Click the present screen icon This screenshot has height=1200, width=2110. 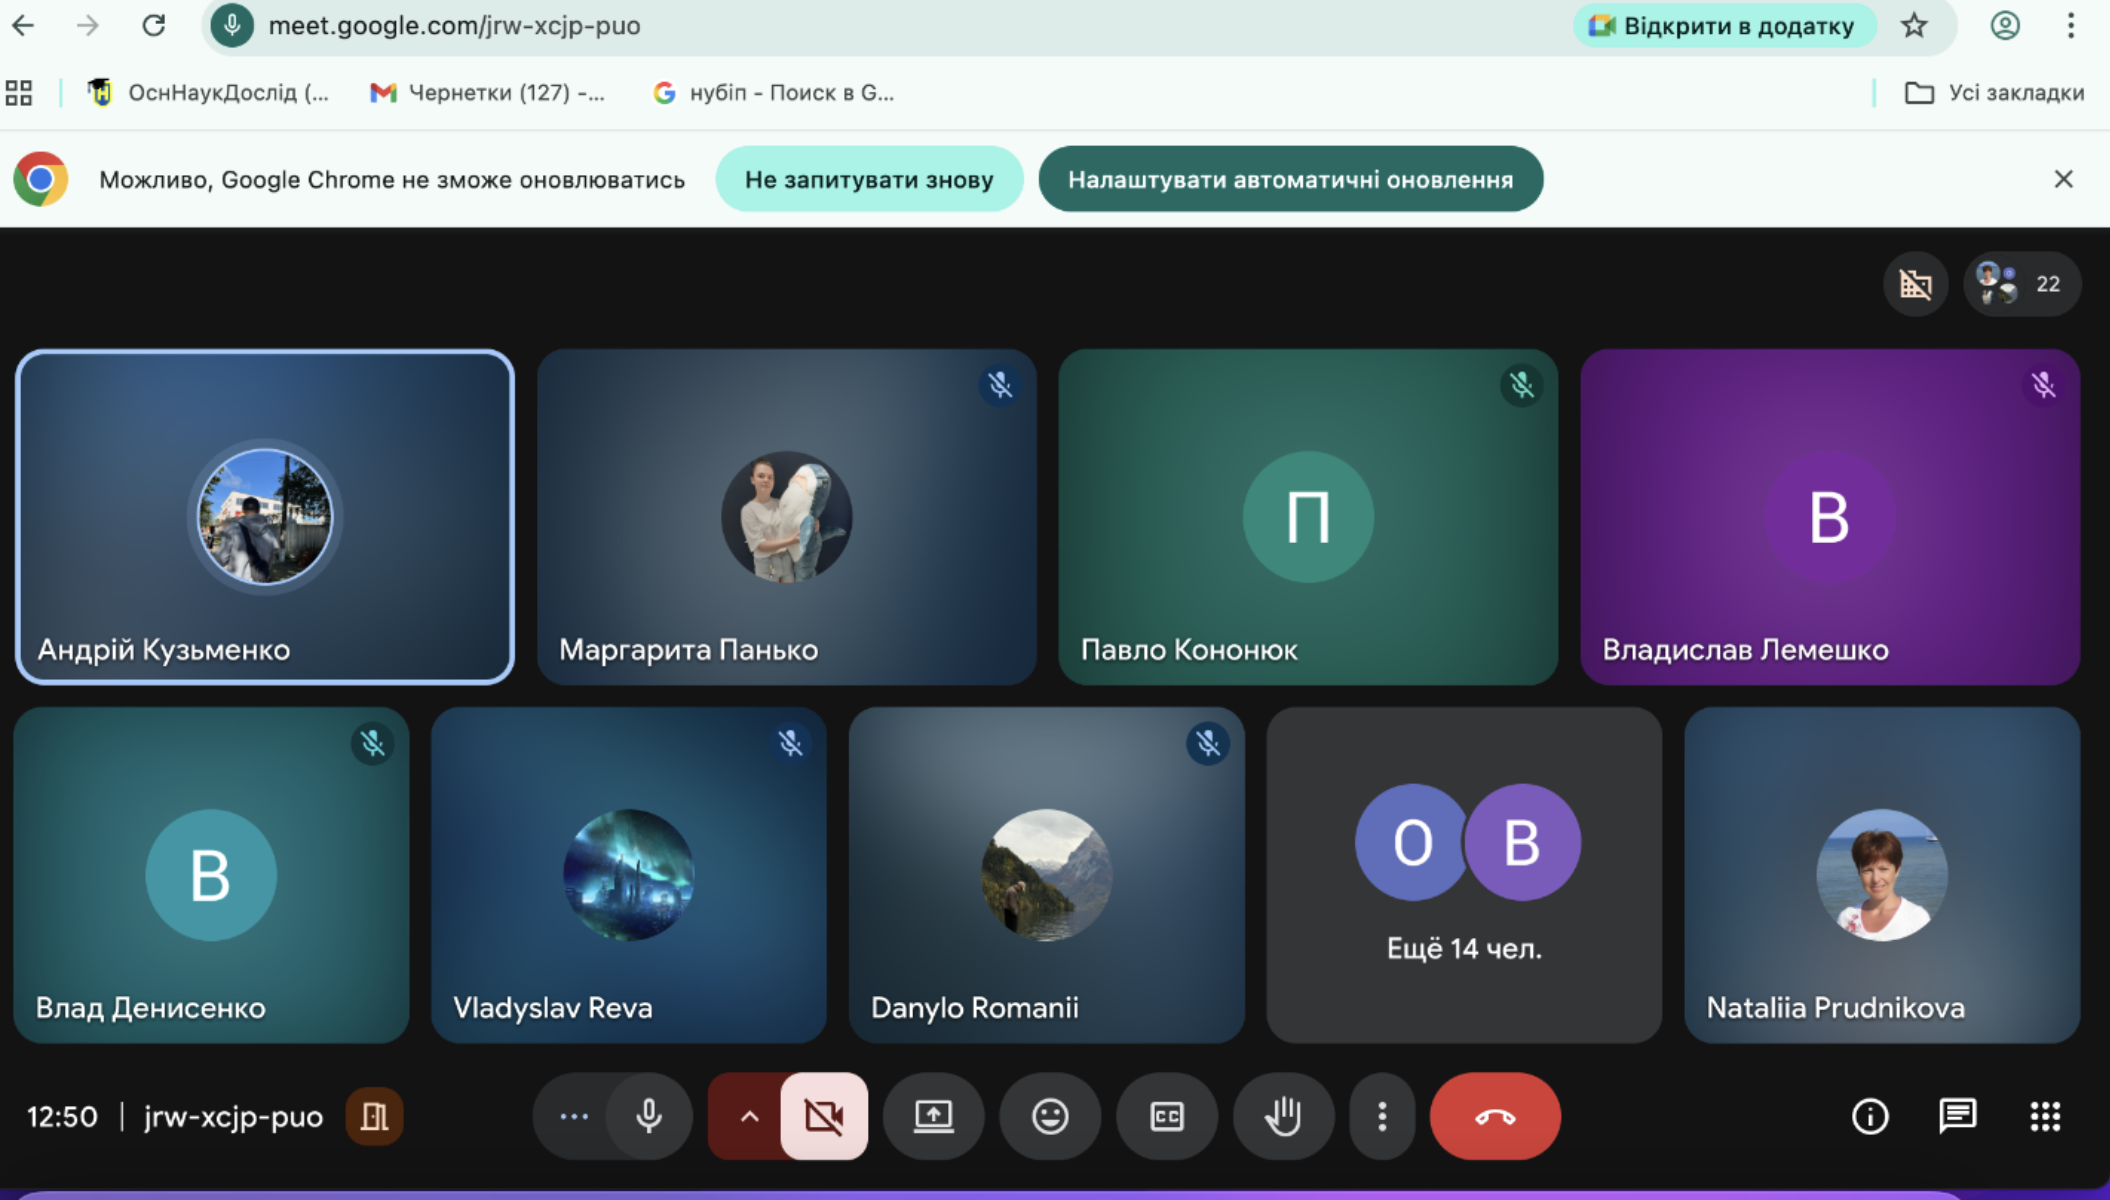934,1116
